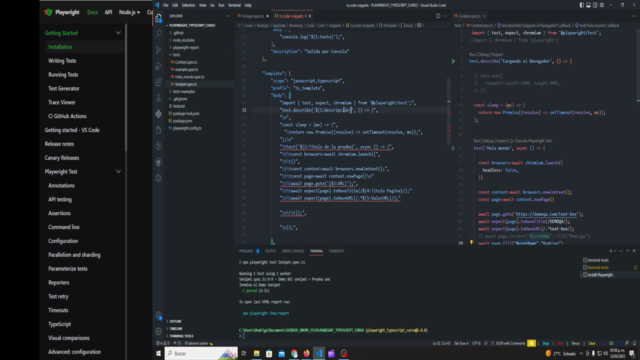Open the Search view in the activity bar
The height and width of the screenshot is (360, 640).
coord(158,34)
